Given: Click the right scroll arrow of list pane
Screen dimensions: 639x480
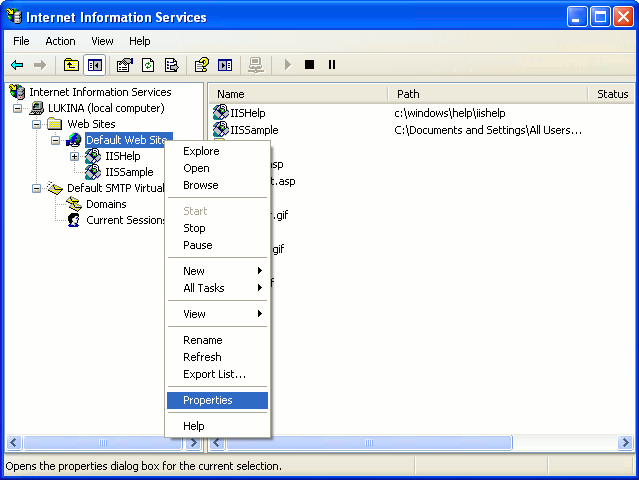Looking at the screenshot, I should [x=625, y=443].
